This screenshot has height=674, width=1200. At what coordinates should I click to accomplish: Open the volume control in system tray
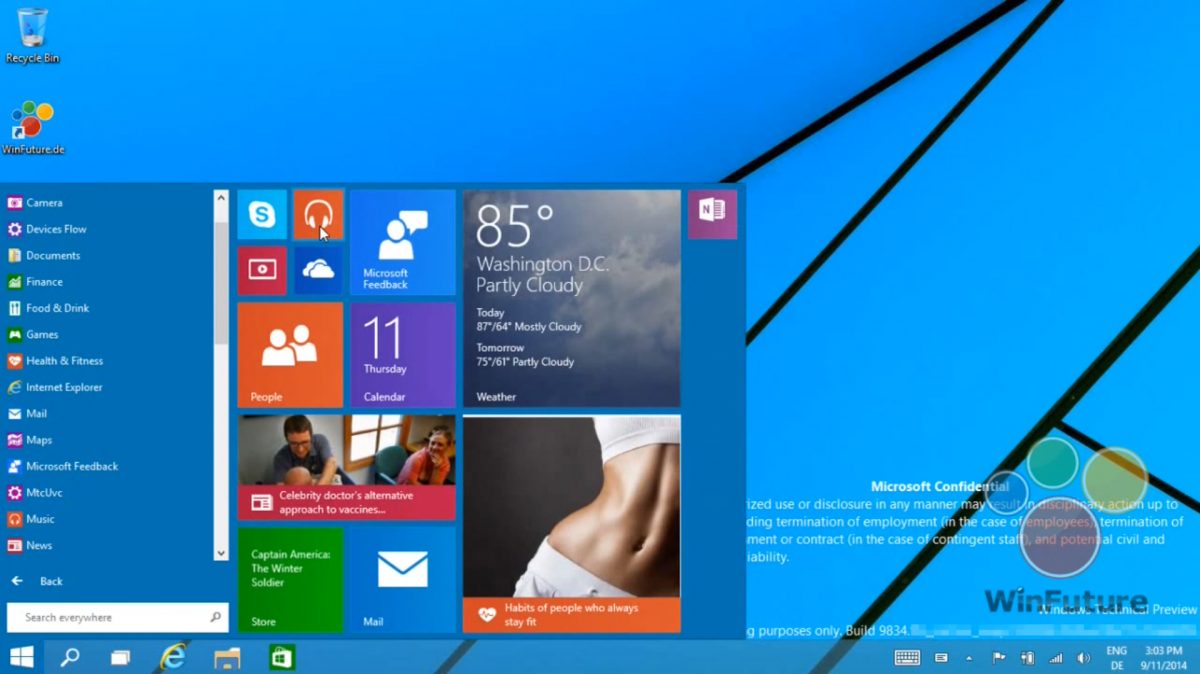1083,657
